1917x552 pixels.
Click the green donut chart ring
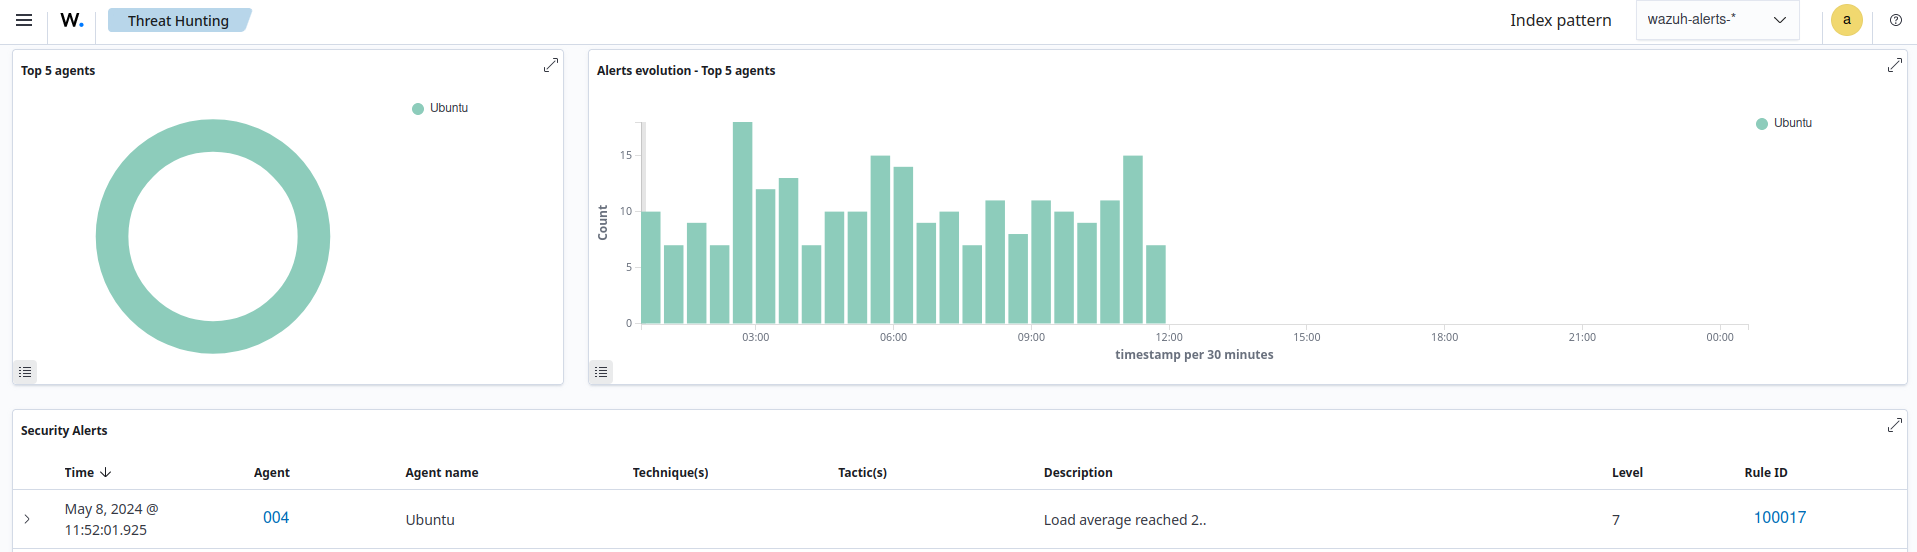(112, 236)
